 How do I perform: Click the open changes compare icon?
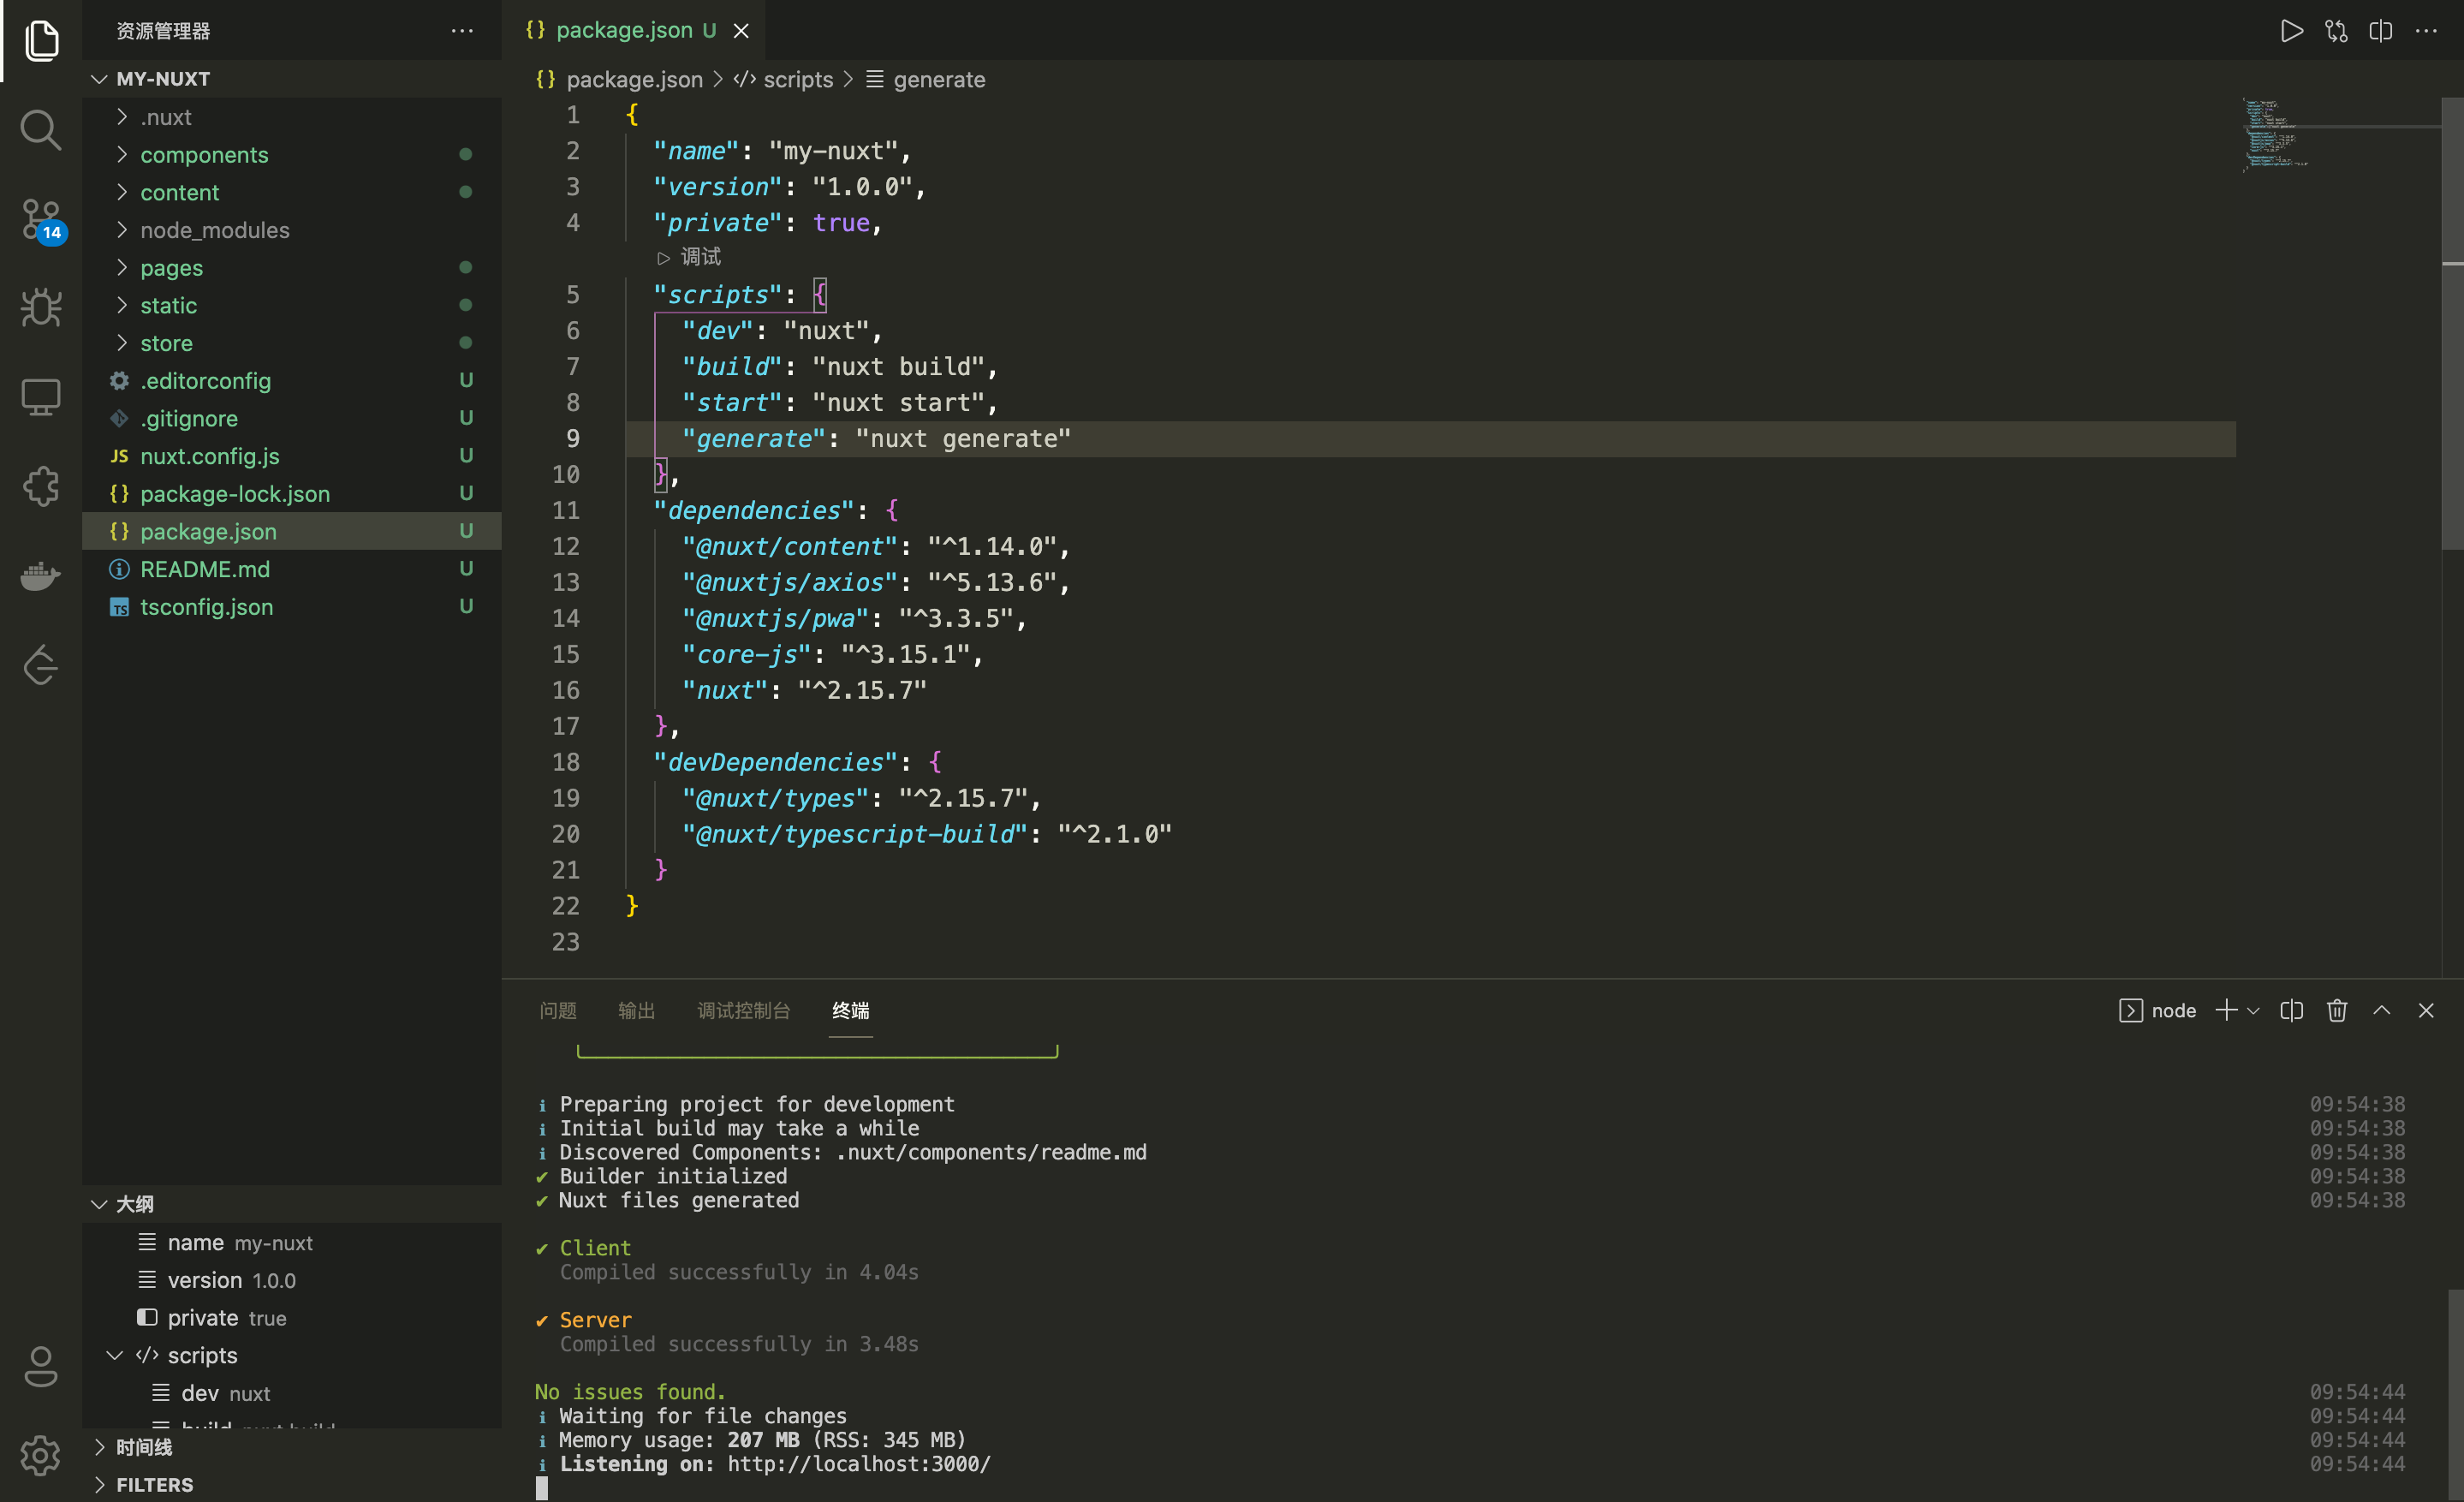(x=2336, y=31)
